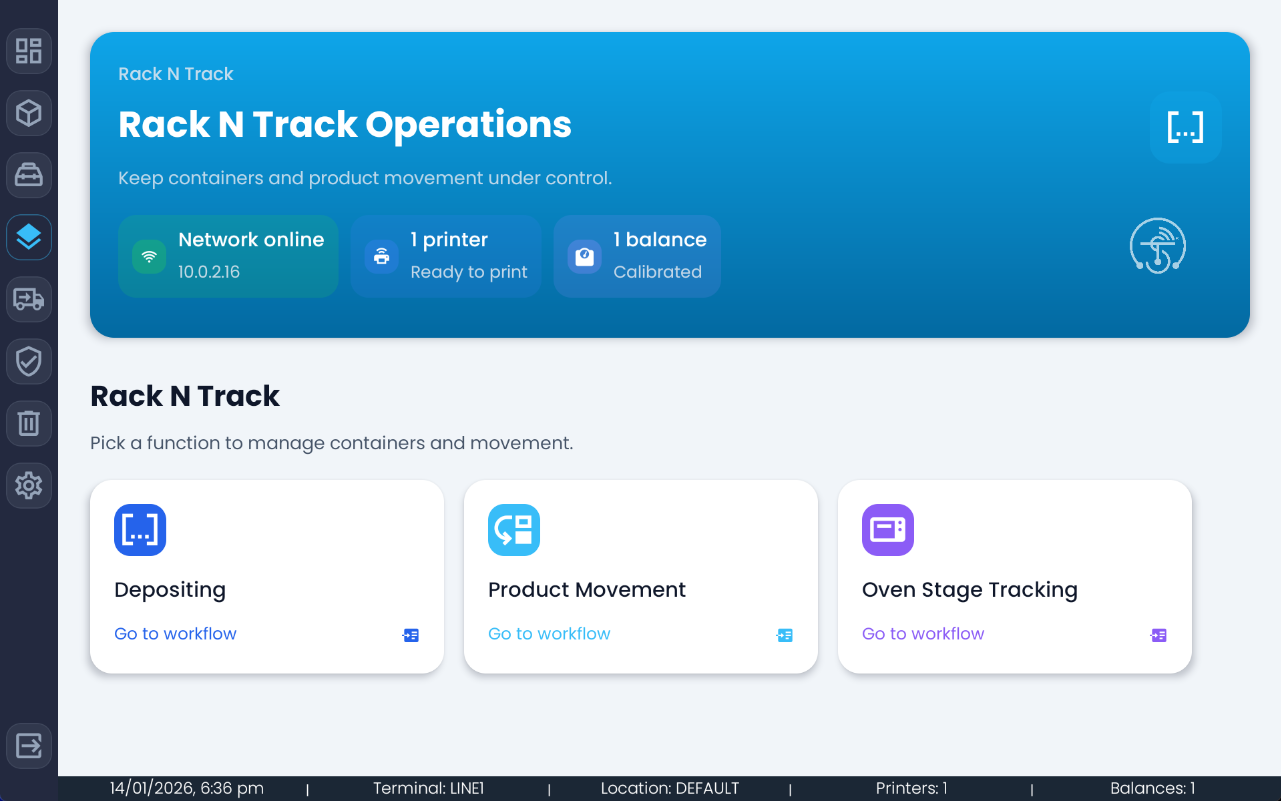Open the settings gear in the sidebar
The width and height of the screenshot is (1281, 801).
tap(29, 485)
